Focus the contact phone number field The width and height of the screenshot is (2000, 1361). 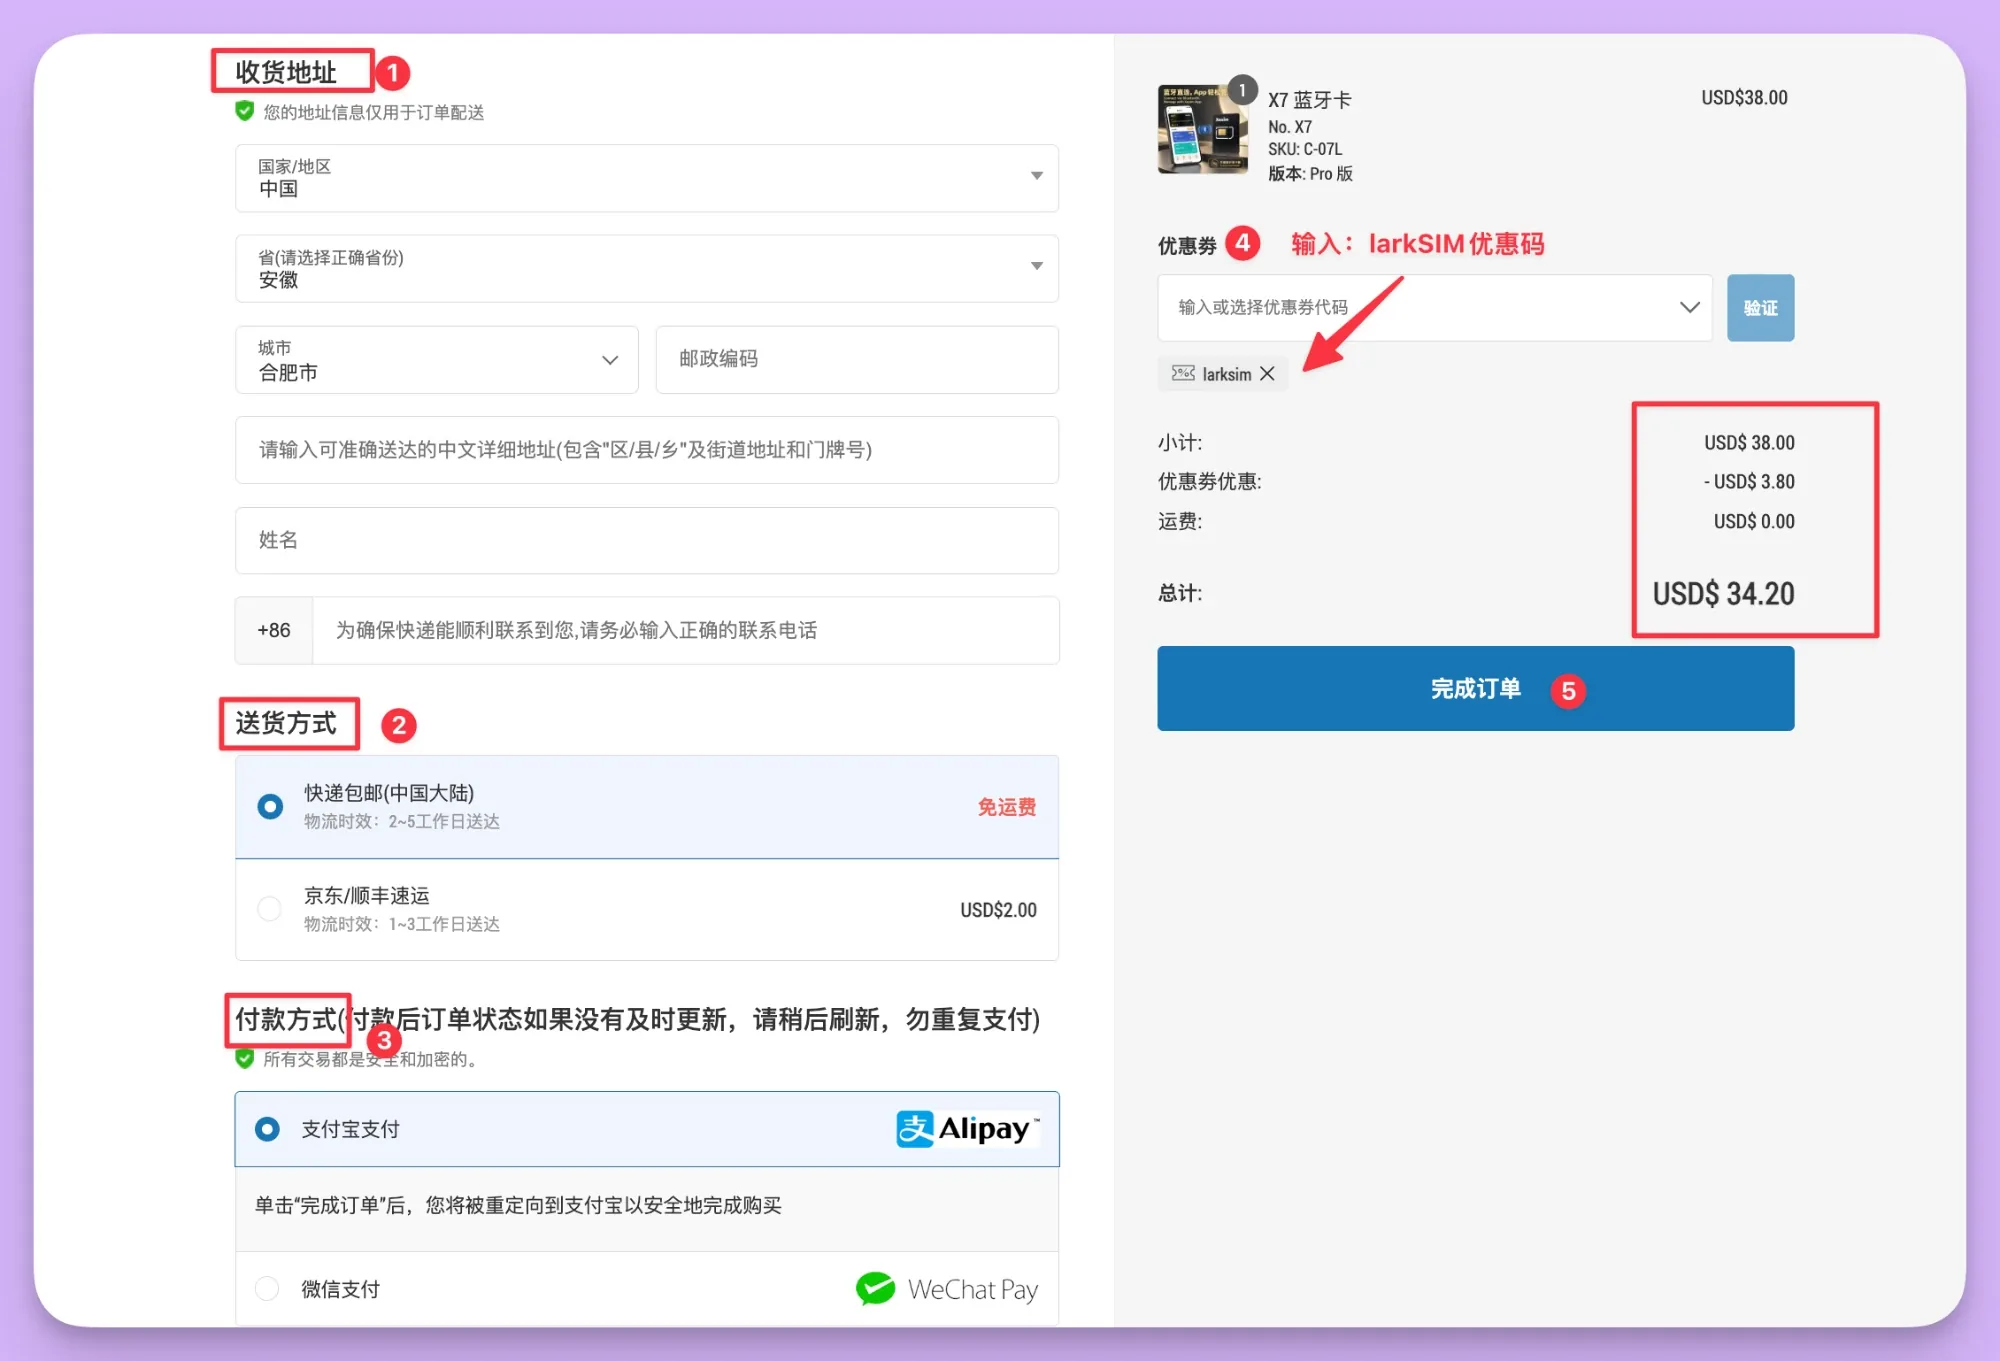pyautogui.click(x=686, y=630)
